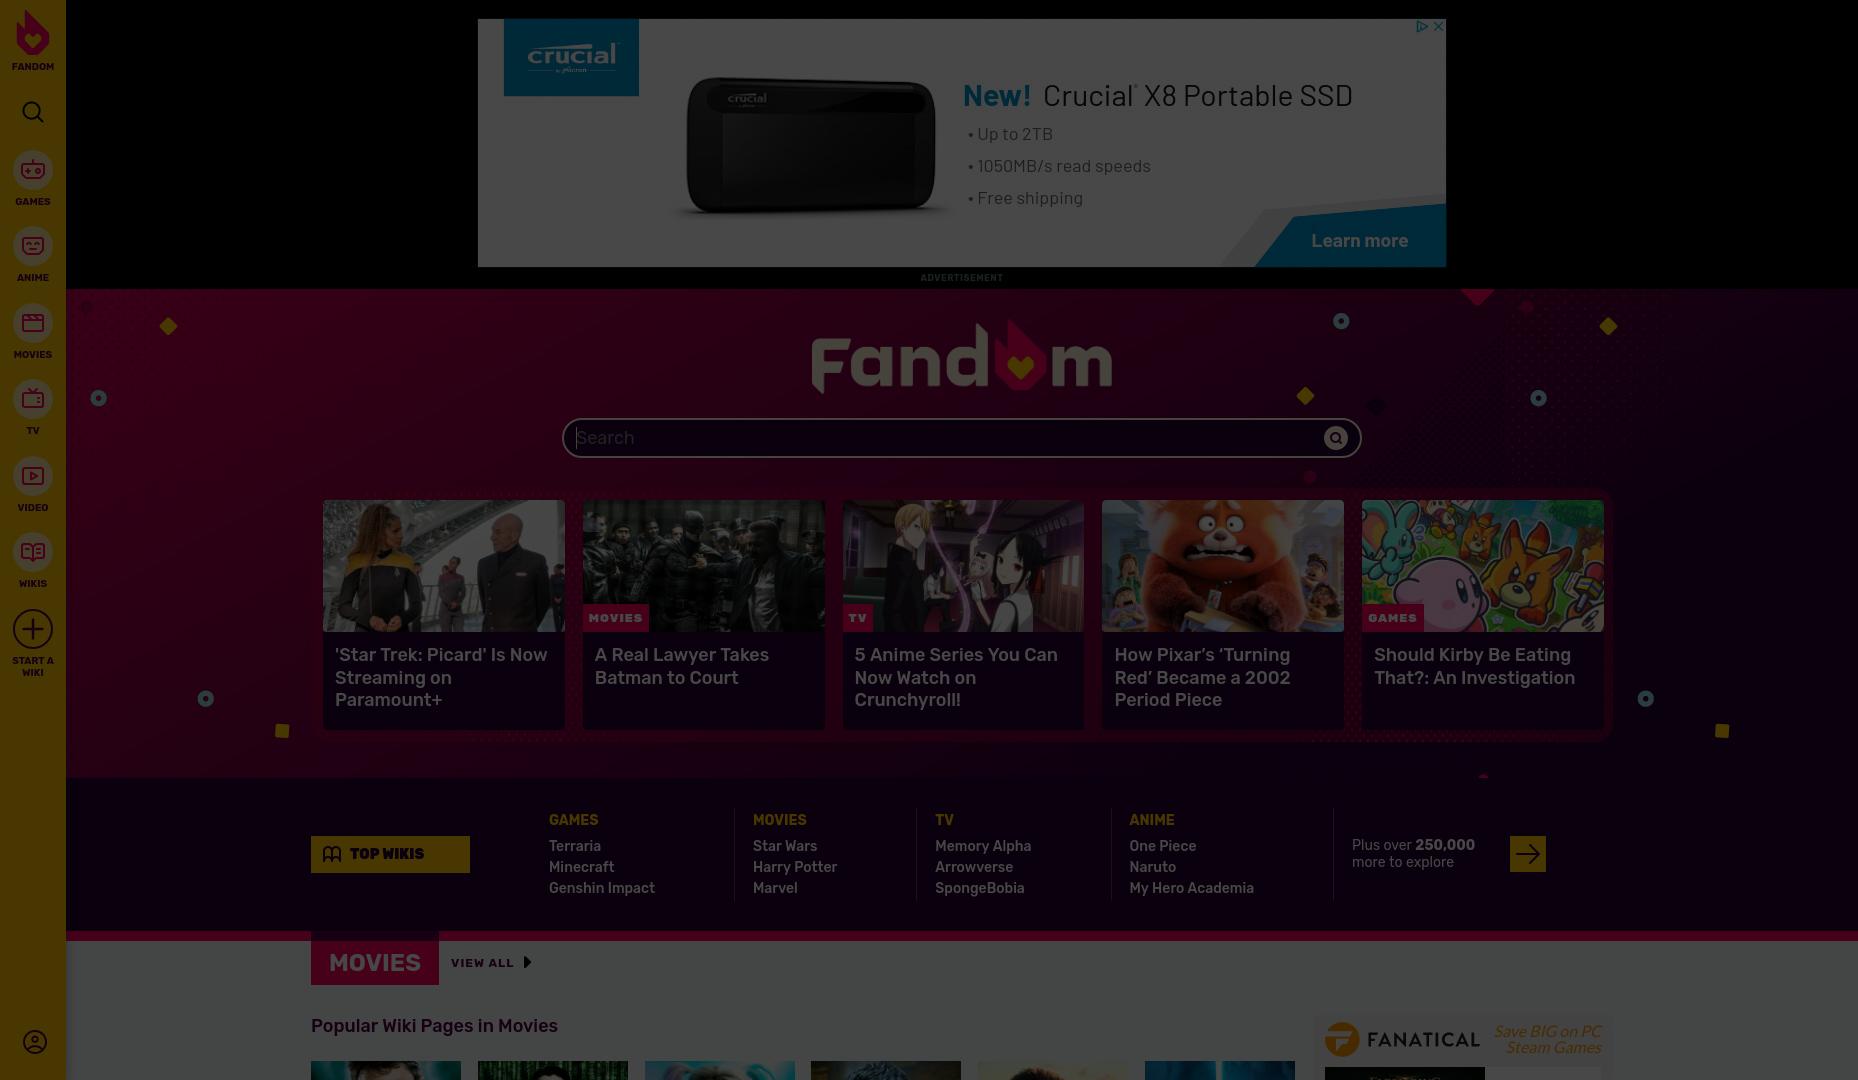Click Learn more on the Crucial ad
Image resolution: width=1858 pixels, height=1080 pixels.
pyautogui.click(x=1359, y=241)
